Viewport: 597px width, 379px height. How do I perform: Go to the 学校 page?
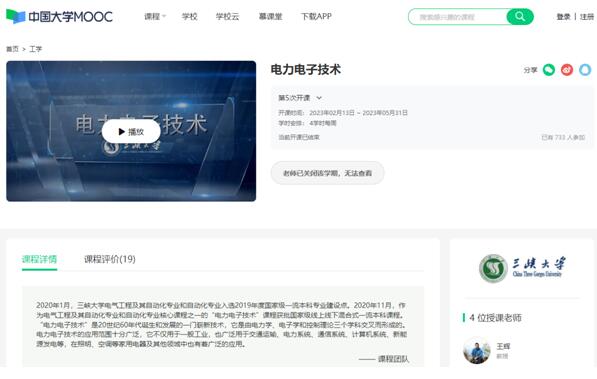189,16
